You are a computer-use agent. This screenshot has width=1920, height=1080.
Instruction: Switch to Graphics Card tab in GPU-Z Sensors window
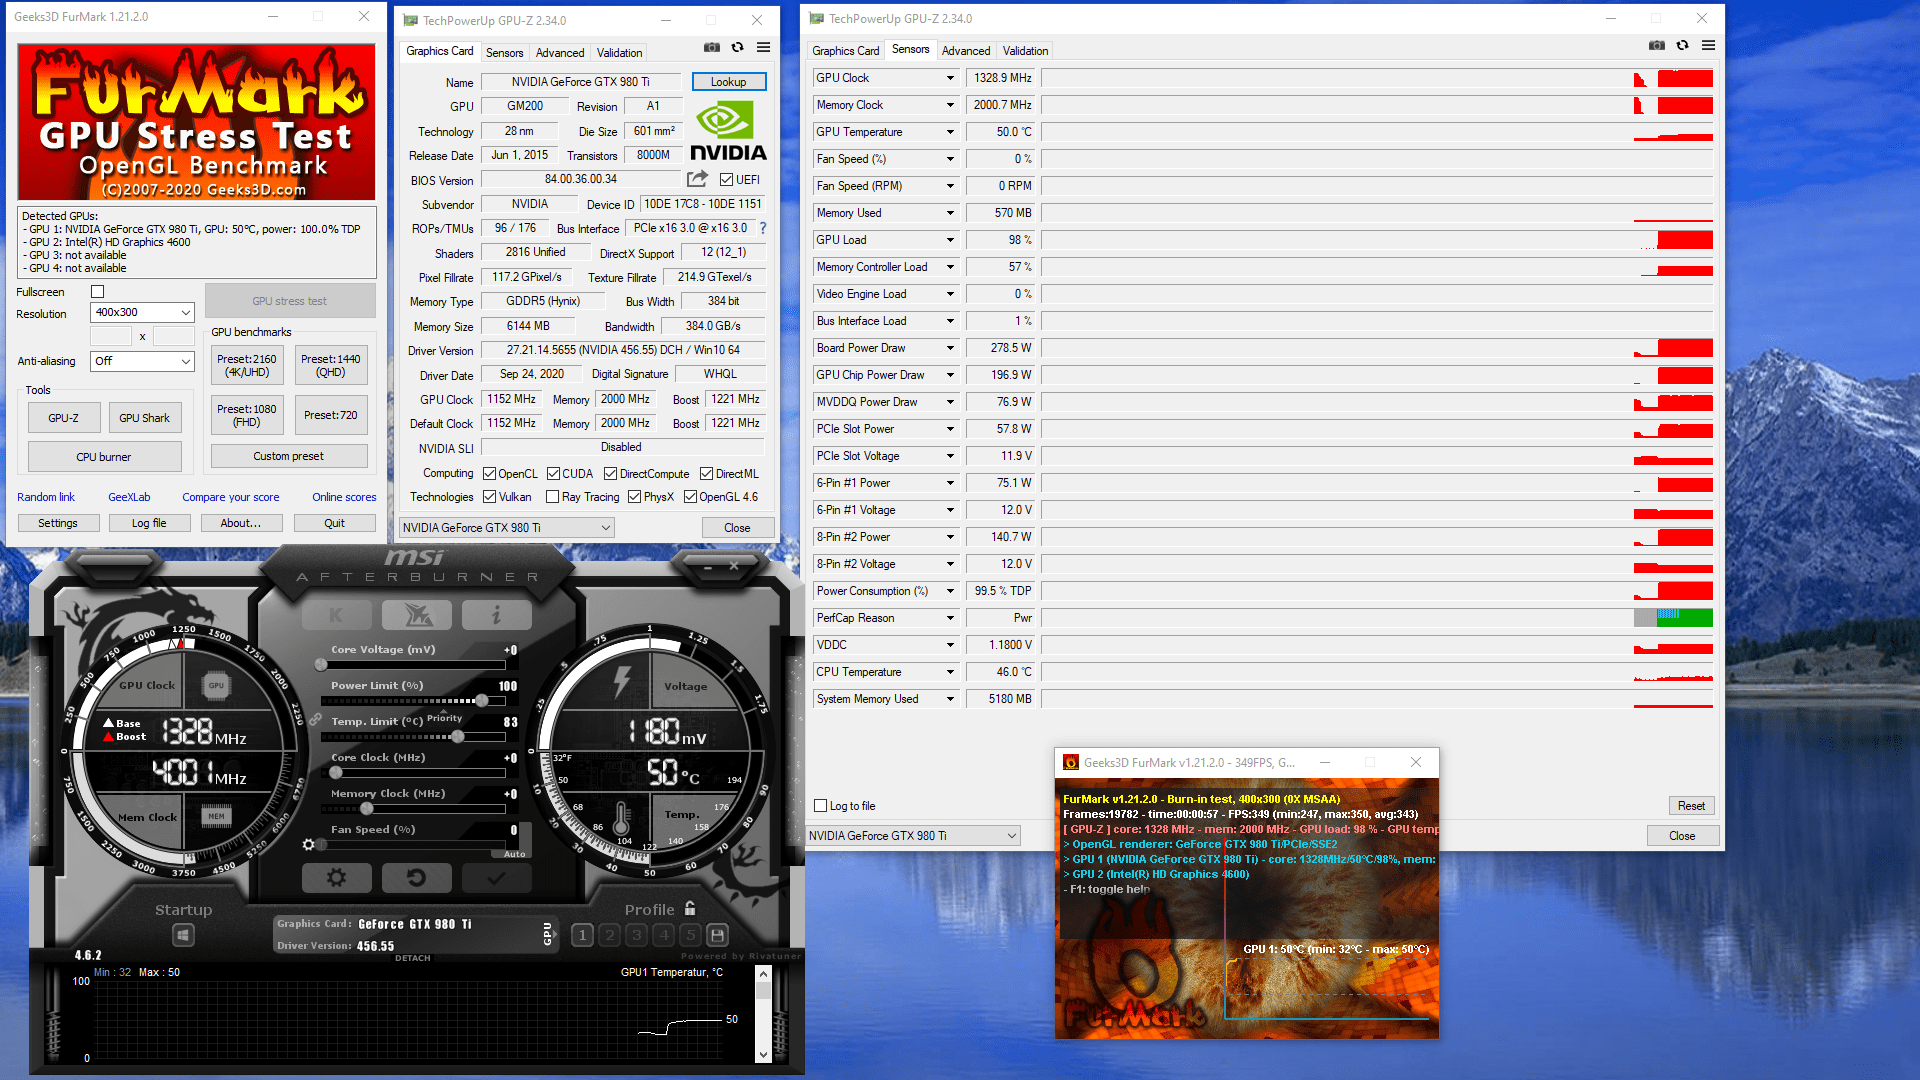[x=846, y=51]
